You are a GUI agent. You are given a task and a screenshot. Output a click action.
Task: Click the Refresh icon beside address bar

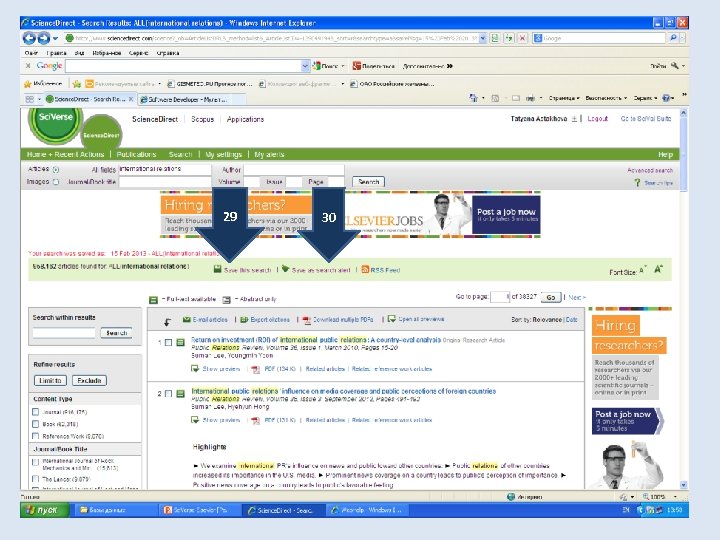coord(509,38)
